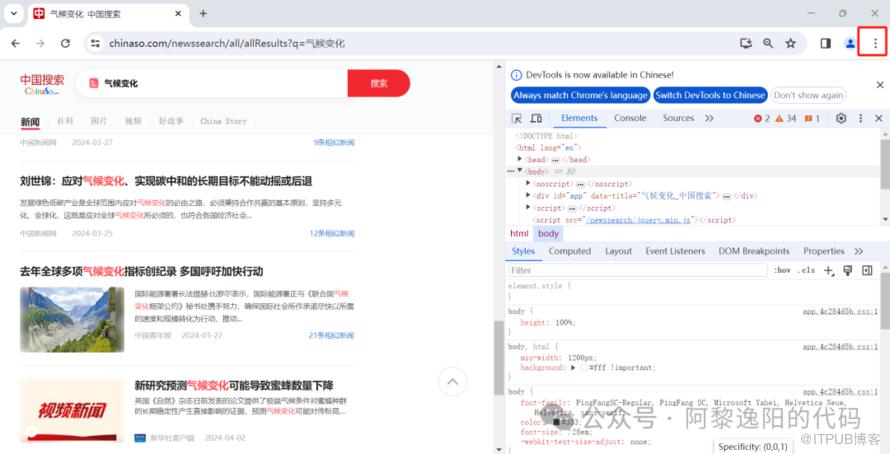Show the errors count indicator
This screenshot has height=454, width=890.
tap(762, 119)
